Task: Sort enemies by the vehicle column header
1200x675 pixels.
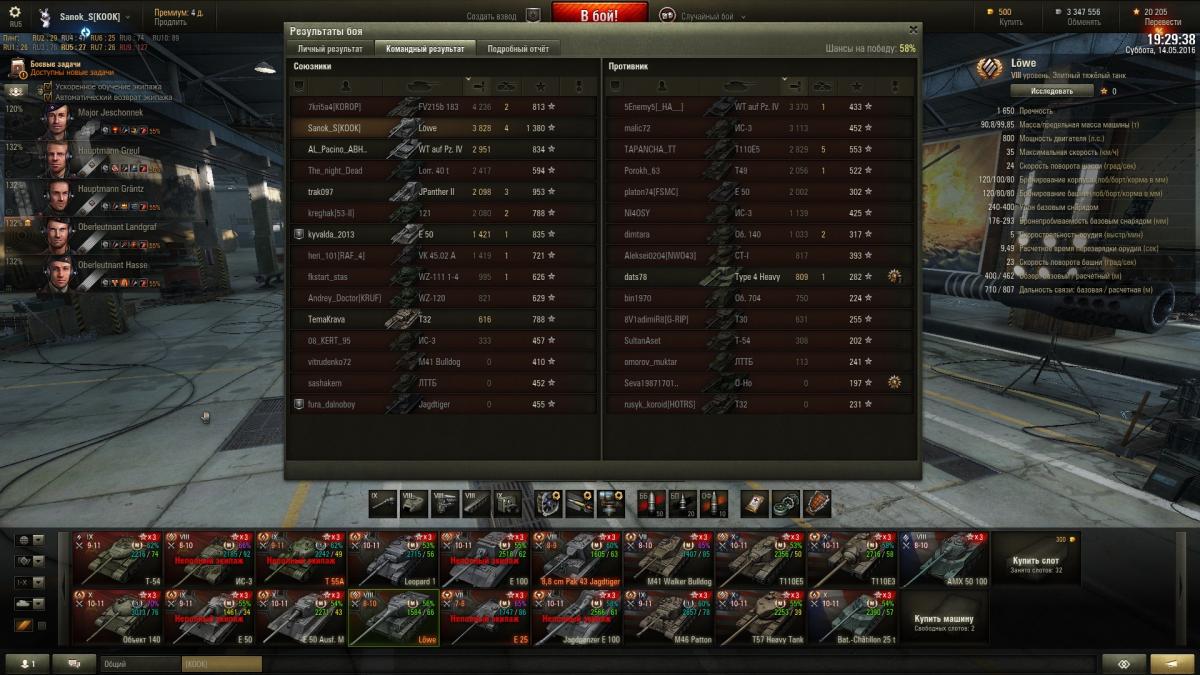Action: pos(742,87)
